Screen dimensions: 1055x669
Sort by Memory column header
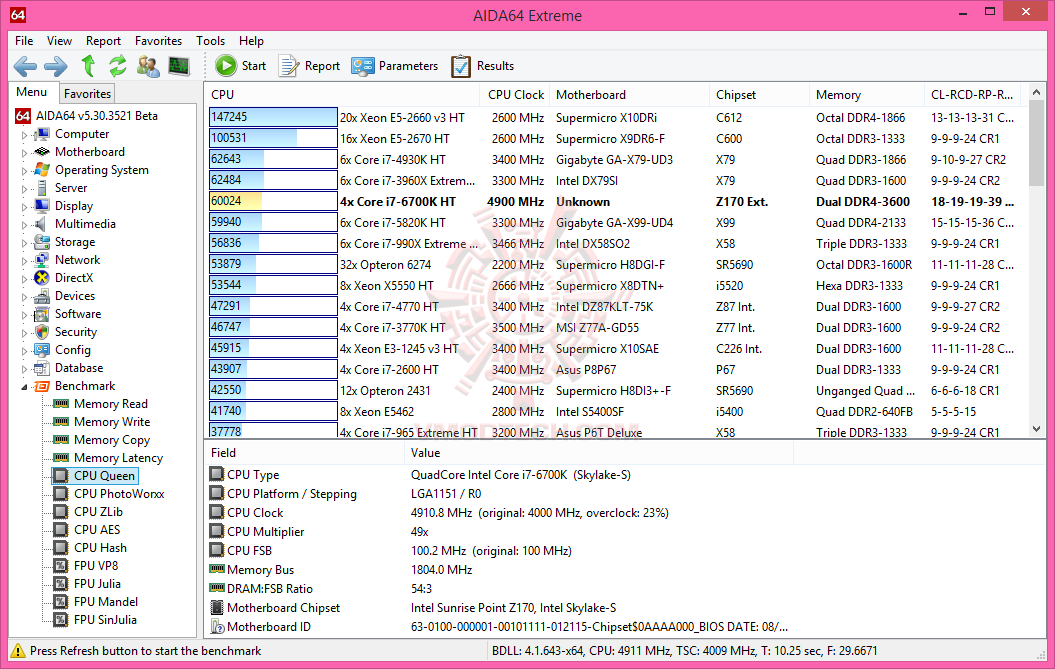point(867,95)
